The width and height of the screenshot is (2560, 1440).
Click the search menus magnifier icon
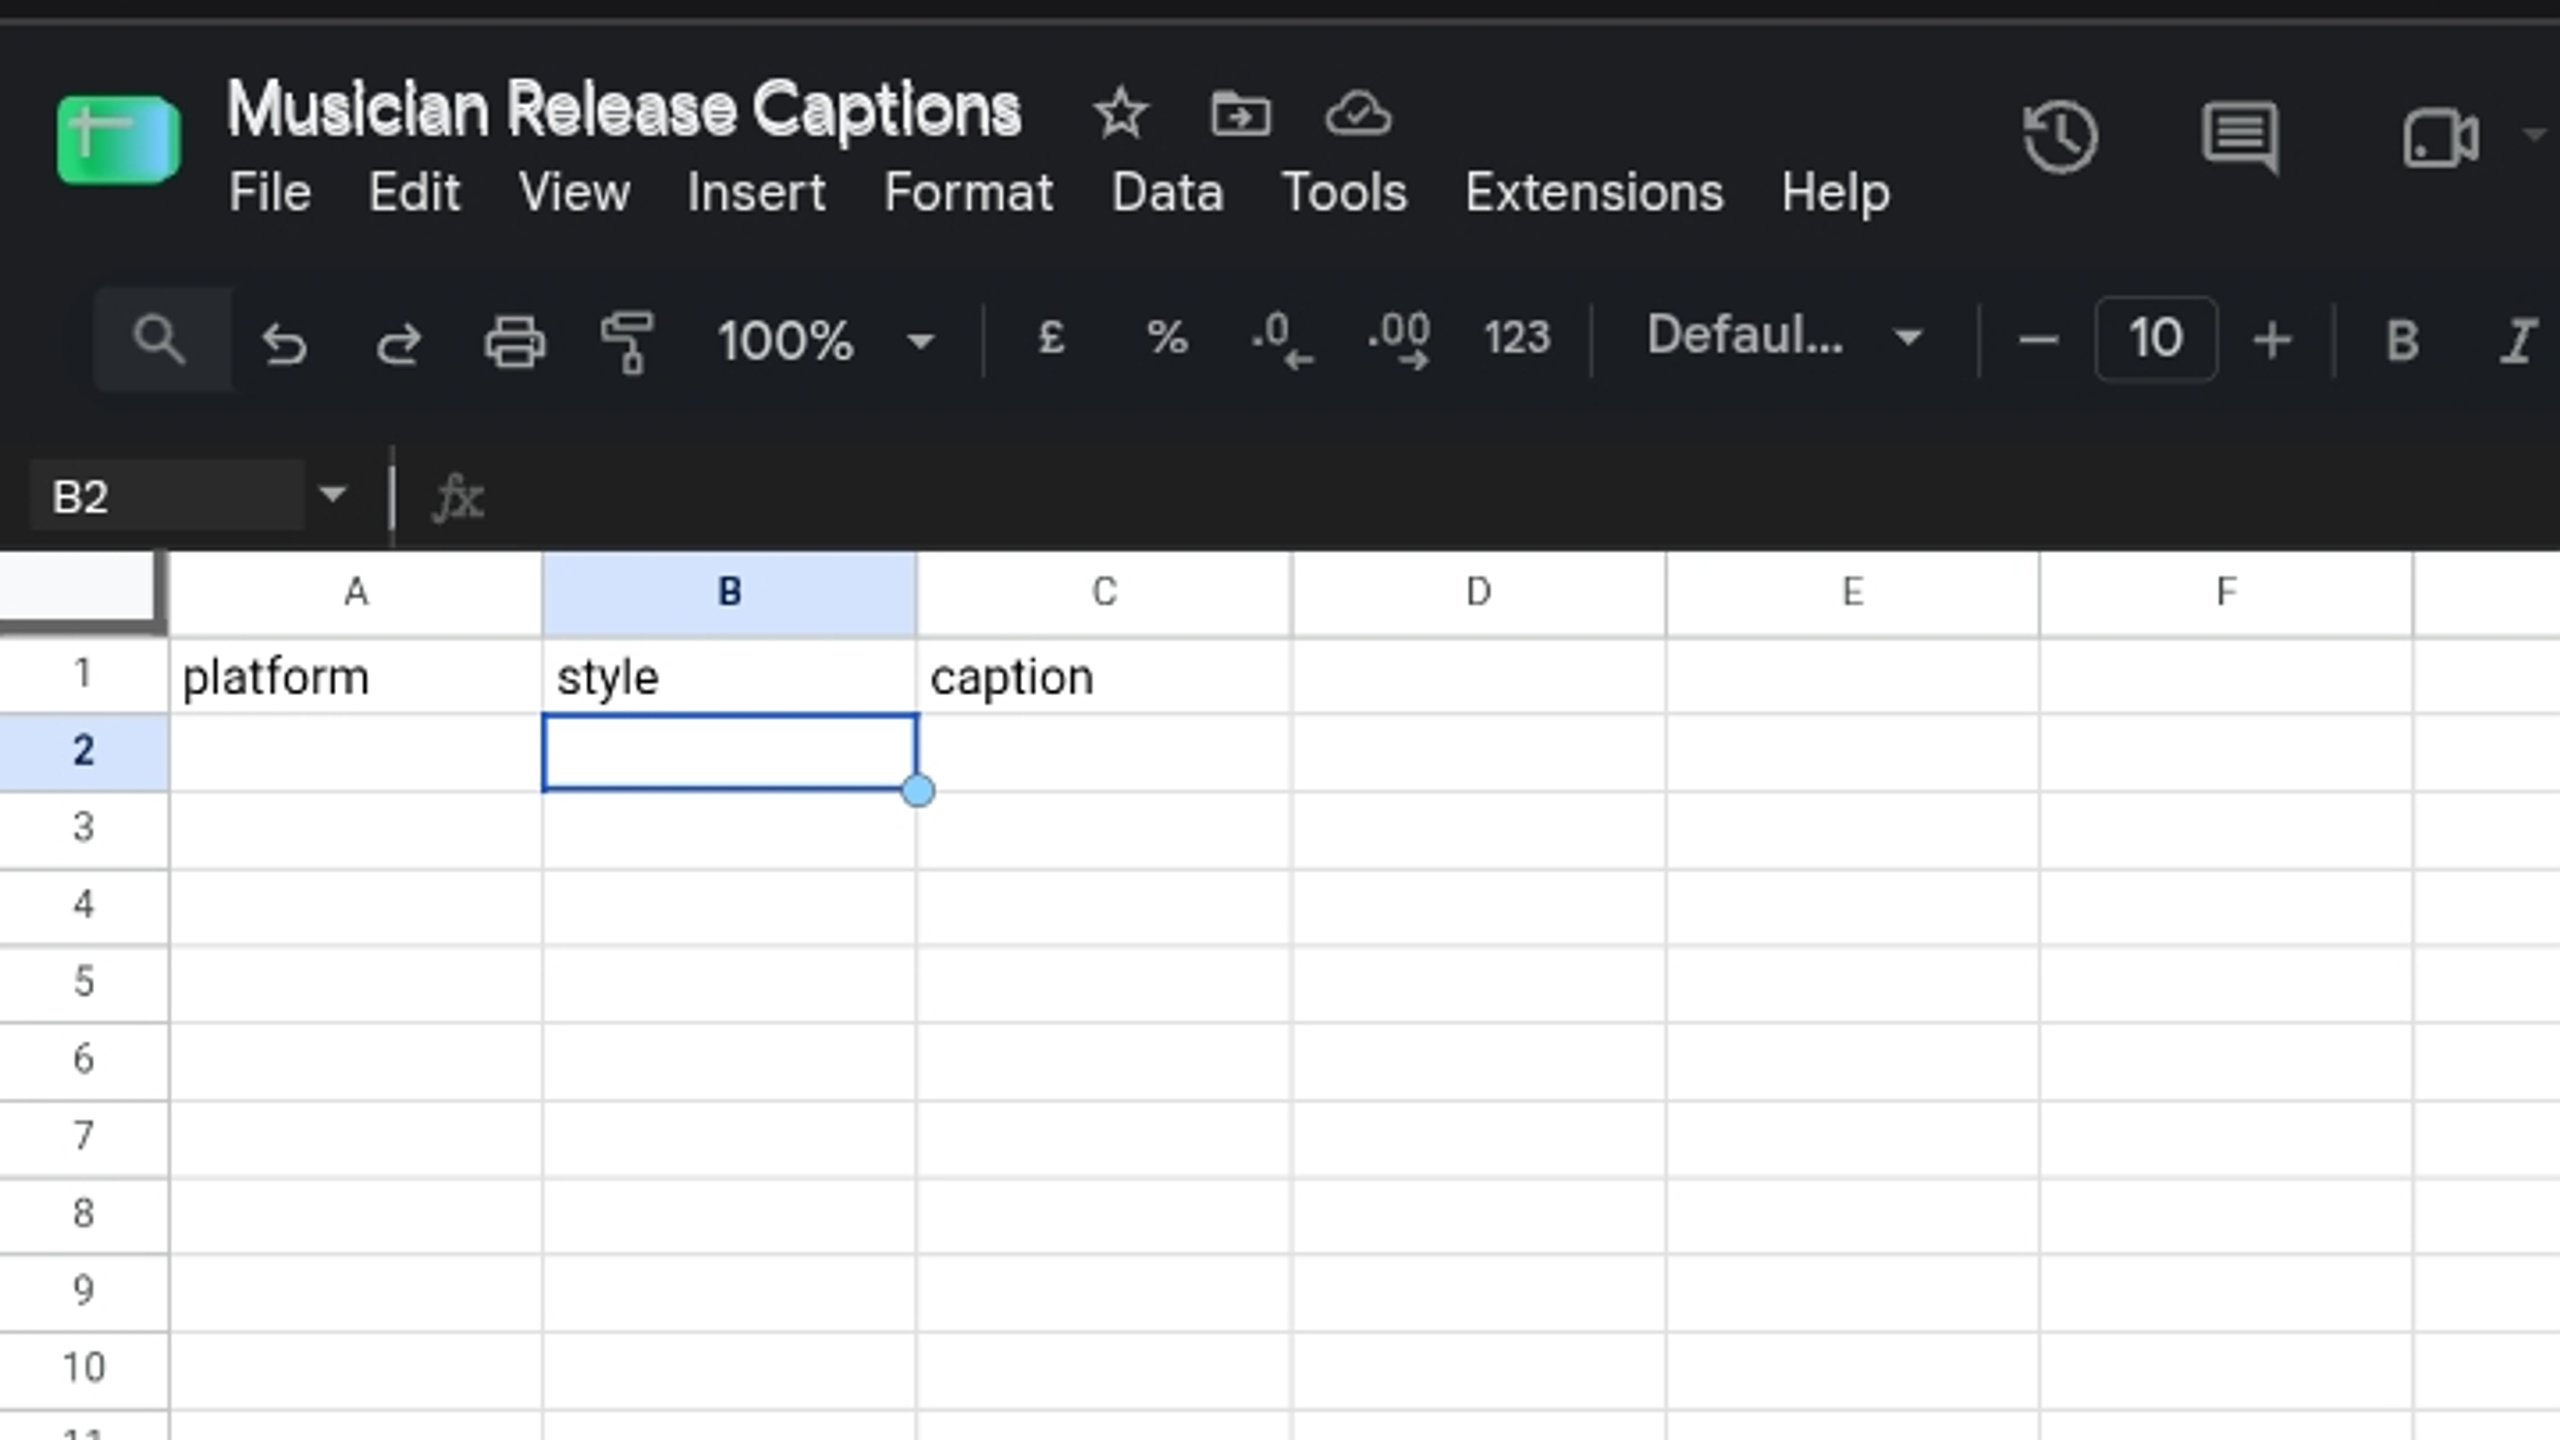pos(160,339)
